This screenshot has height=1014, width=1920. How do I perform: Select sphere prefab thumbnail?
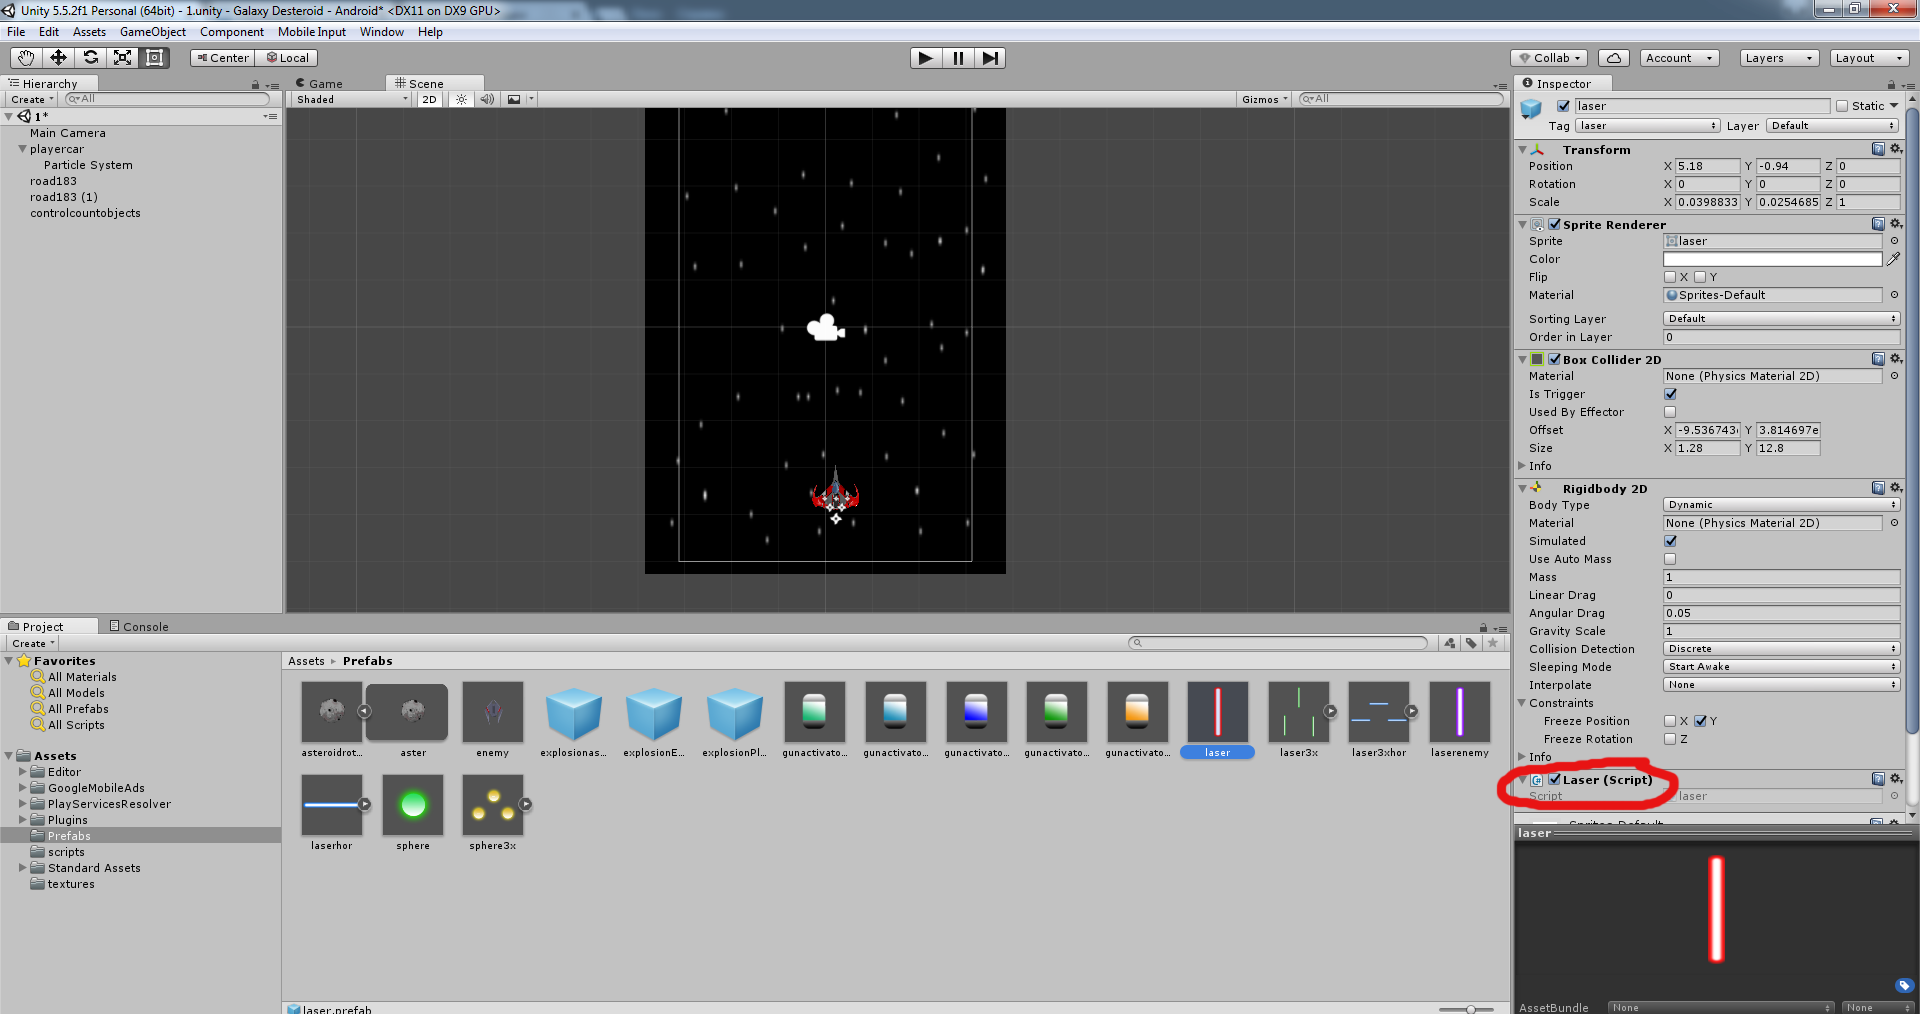point(413,805)
